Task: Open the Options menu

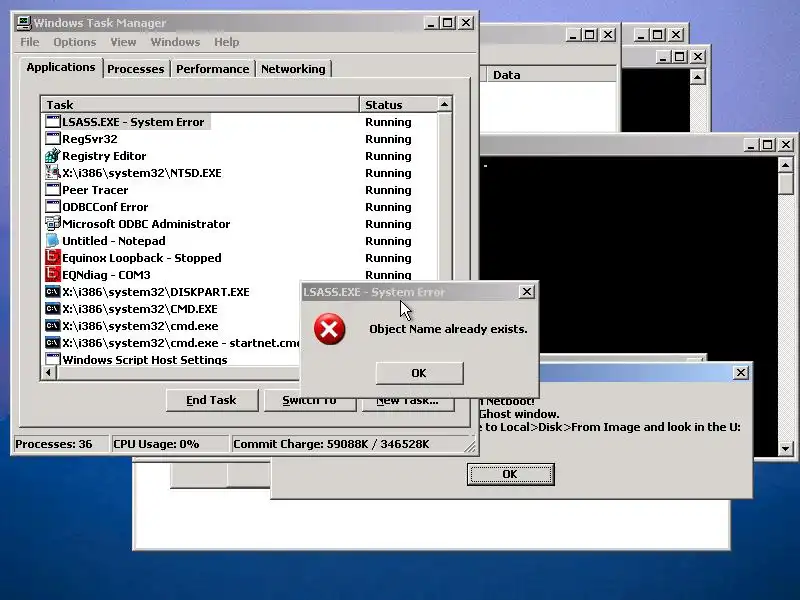Action: click(74, 42)
